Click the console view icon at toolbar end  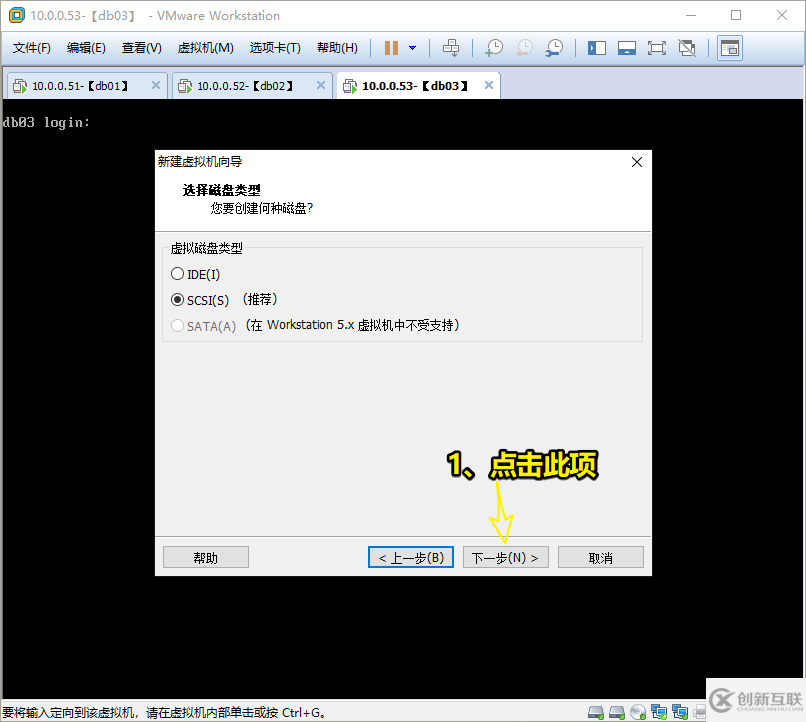click(729, 48)
